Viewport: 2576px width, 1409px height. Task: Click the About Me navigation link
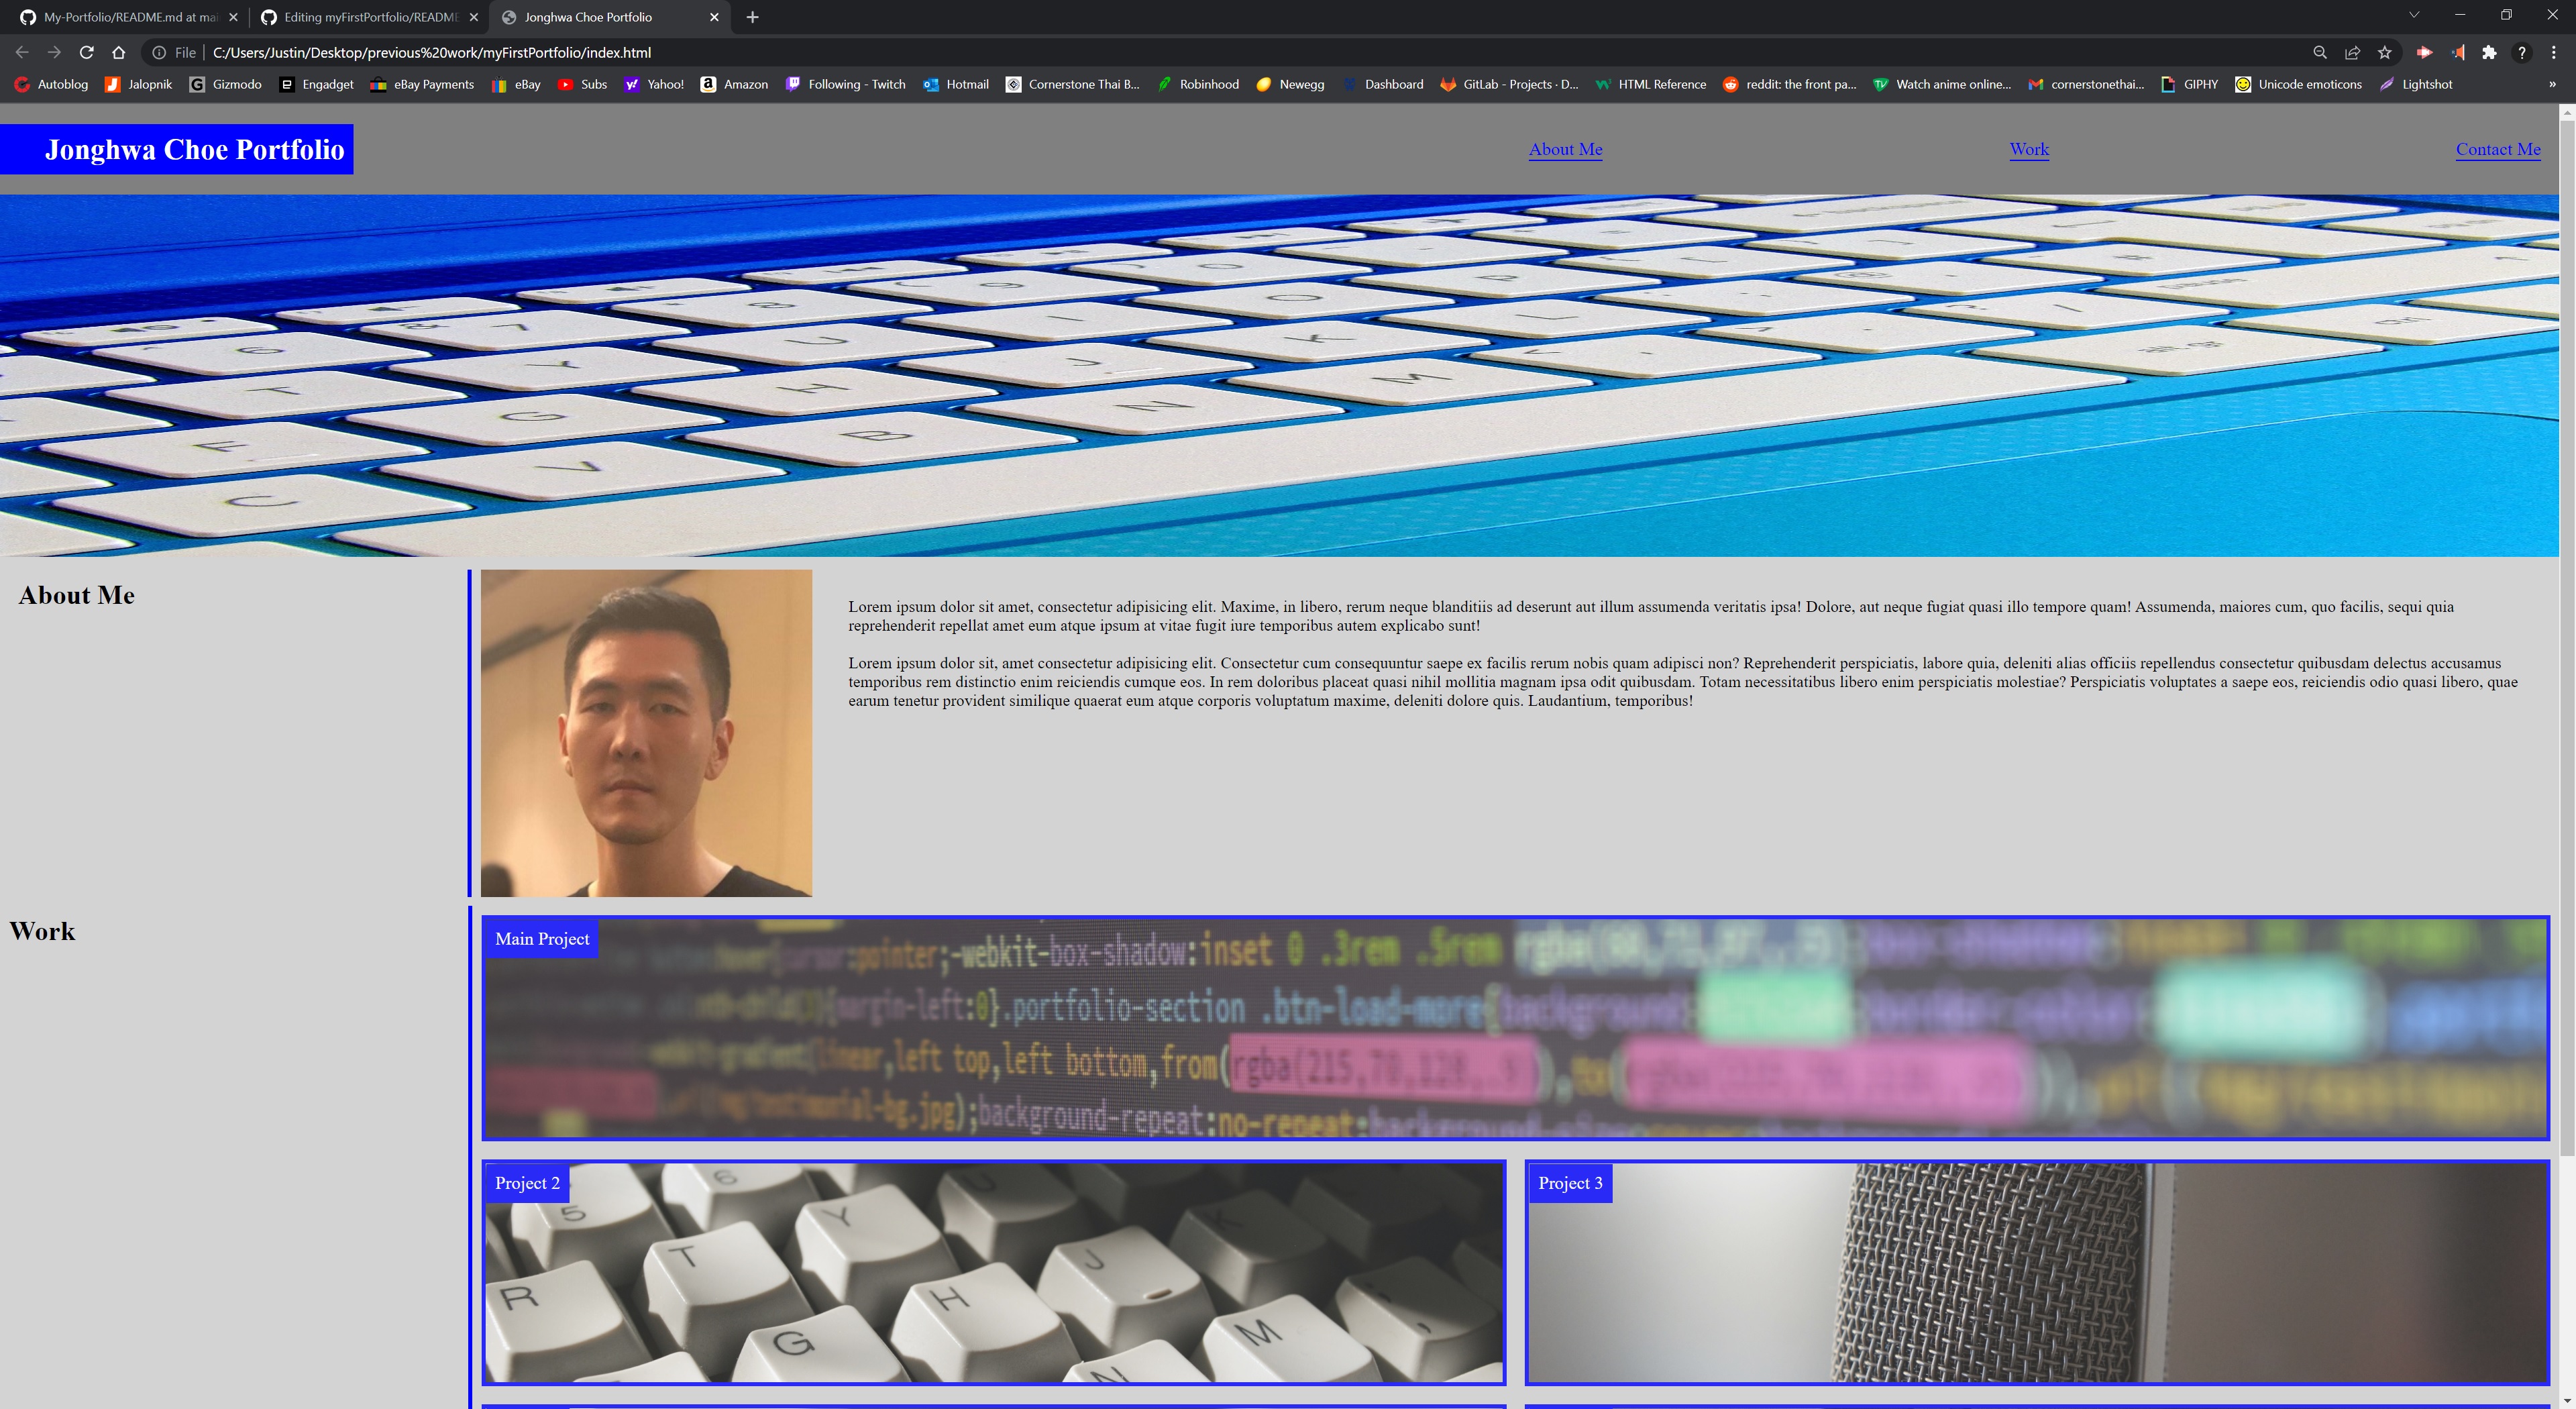pyautogui.click(x=1565, y=149)
